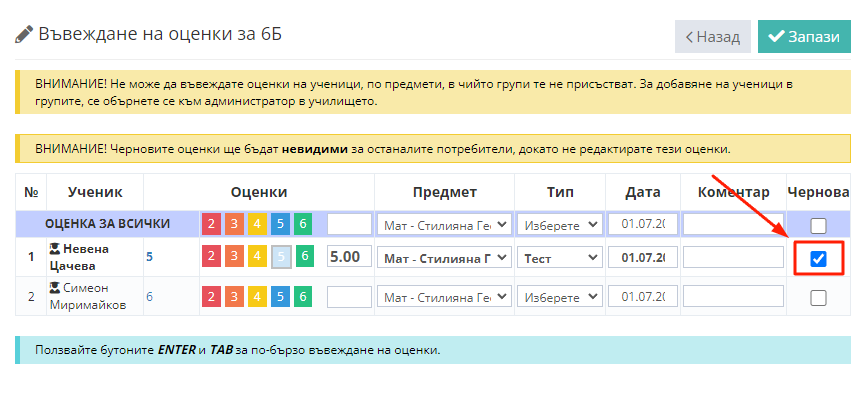Give Симеон Миримайков a grade 4

pyautogui.click(x=257, y=297)
